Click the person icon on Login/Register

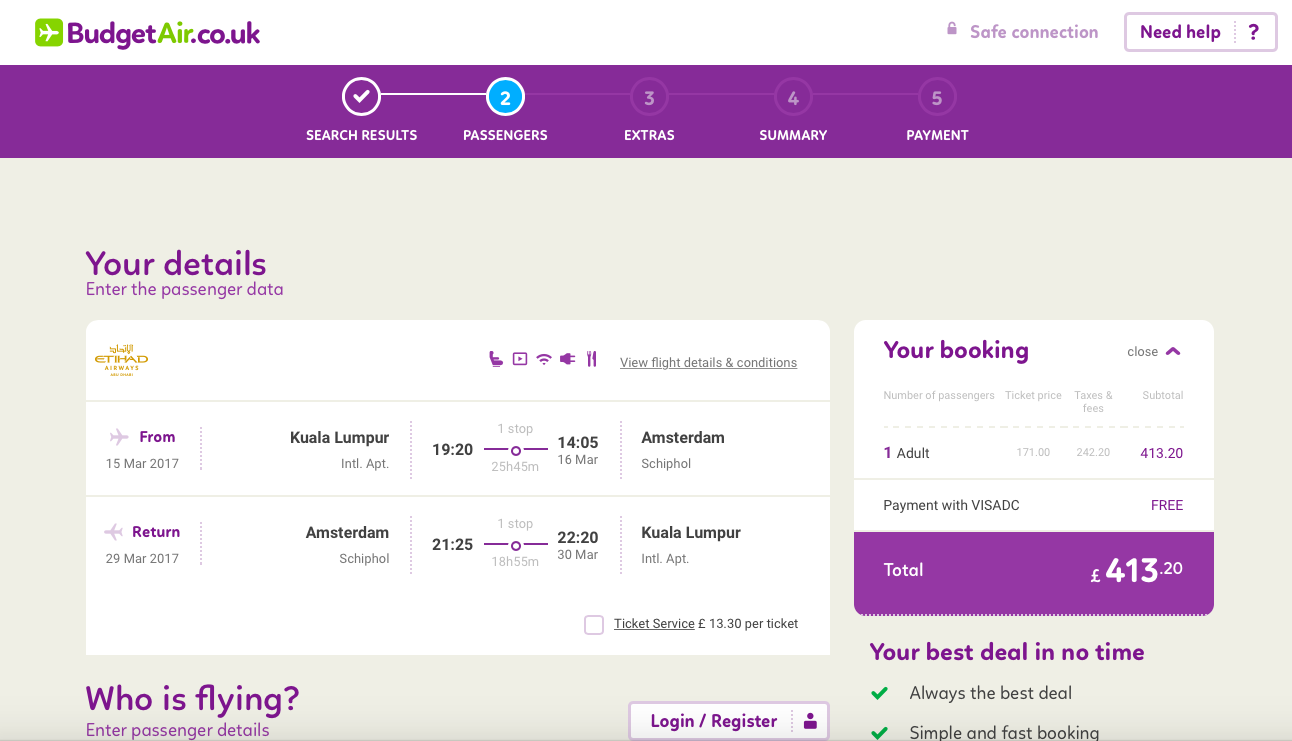click(810, 721)
